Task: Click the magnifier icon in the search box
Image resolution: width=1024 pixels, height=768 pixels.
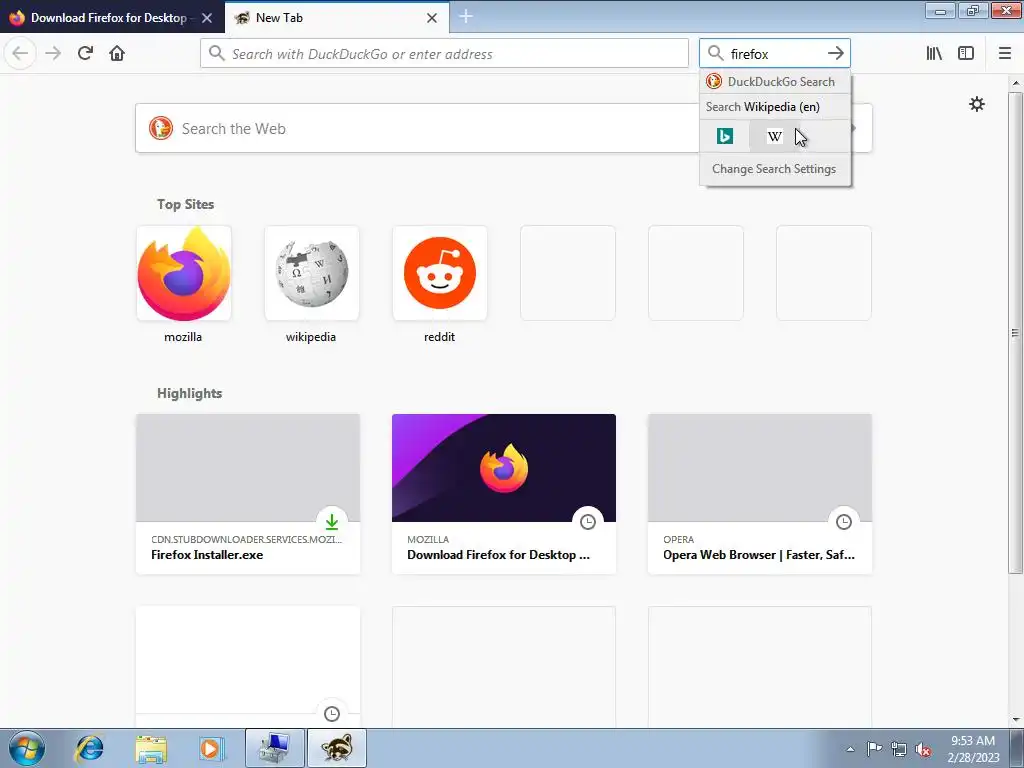Action: pyautogui.click(x=716, y=54)
